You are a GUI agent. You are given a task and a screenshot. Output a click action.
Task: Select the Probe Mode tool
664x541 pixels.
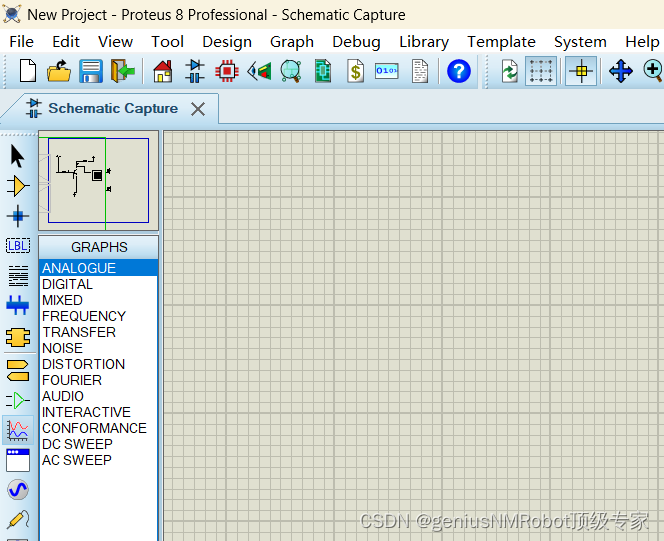point(18,519)
